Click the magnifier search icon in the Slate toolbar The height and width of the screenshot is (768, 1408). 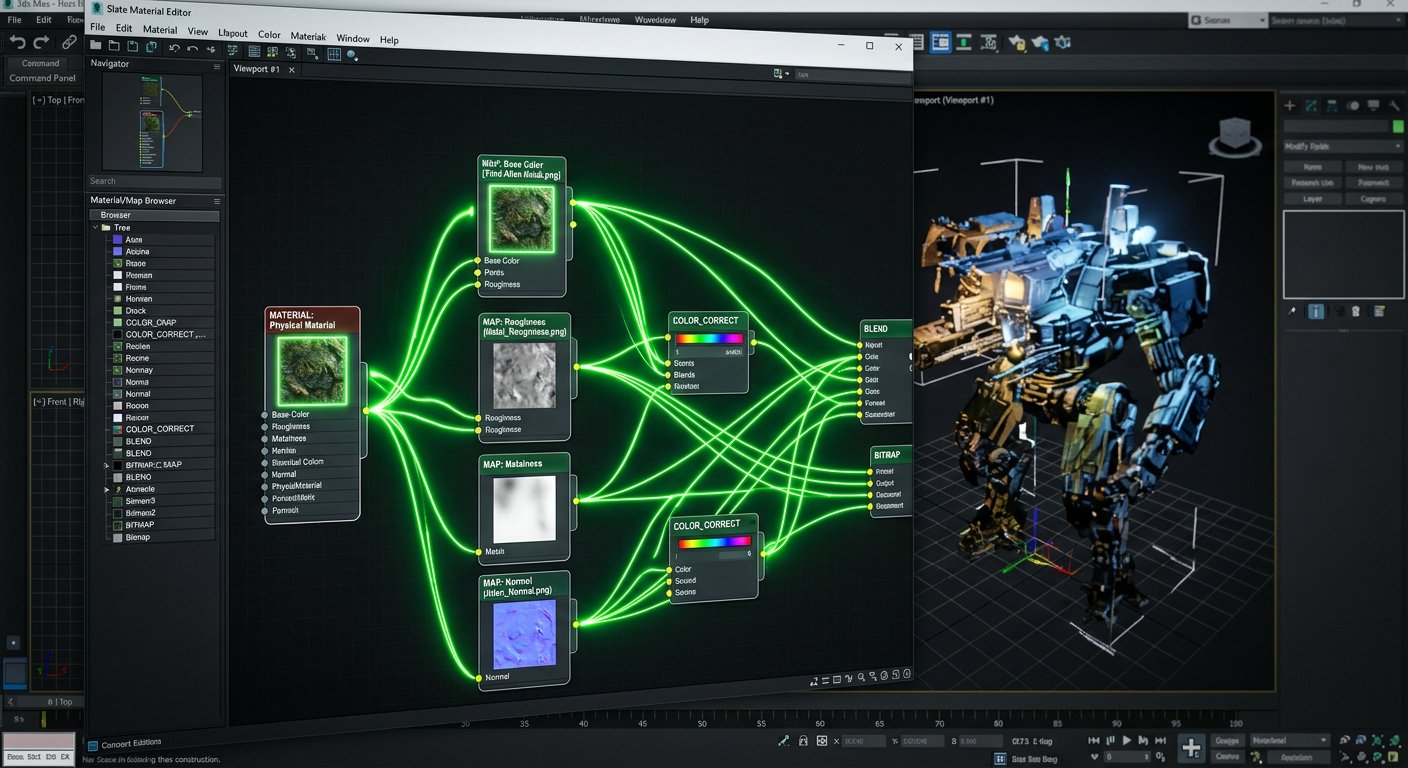[x=352, y=55]
